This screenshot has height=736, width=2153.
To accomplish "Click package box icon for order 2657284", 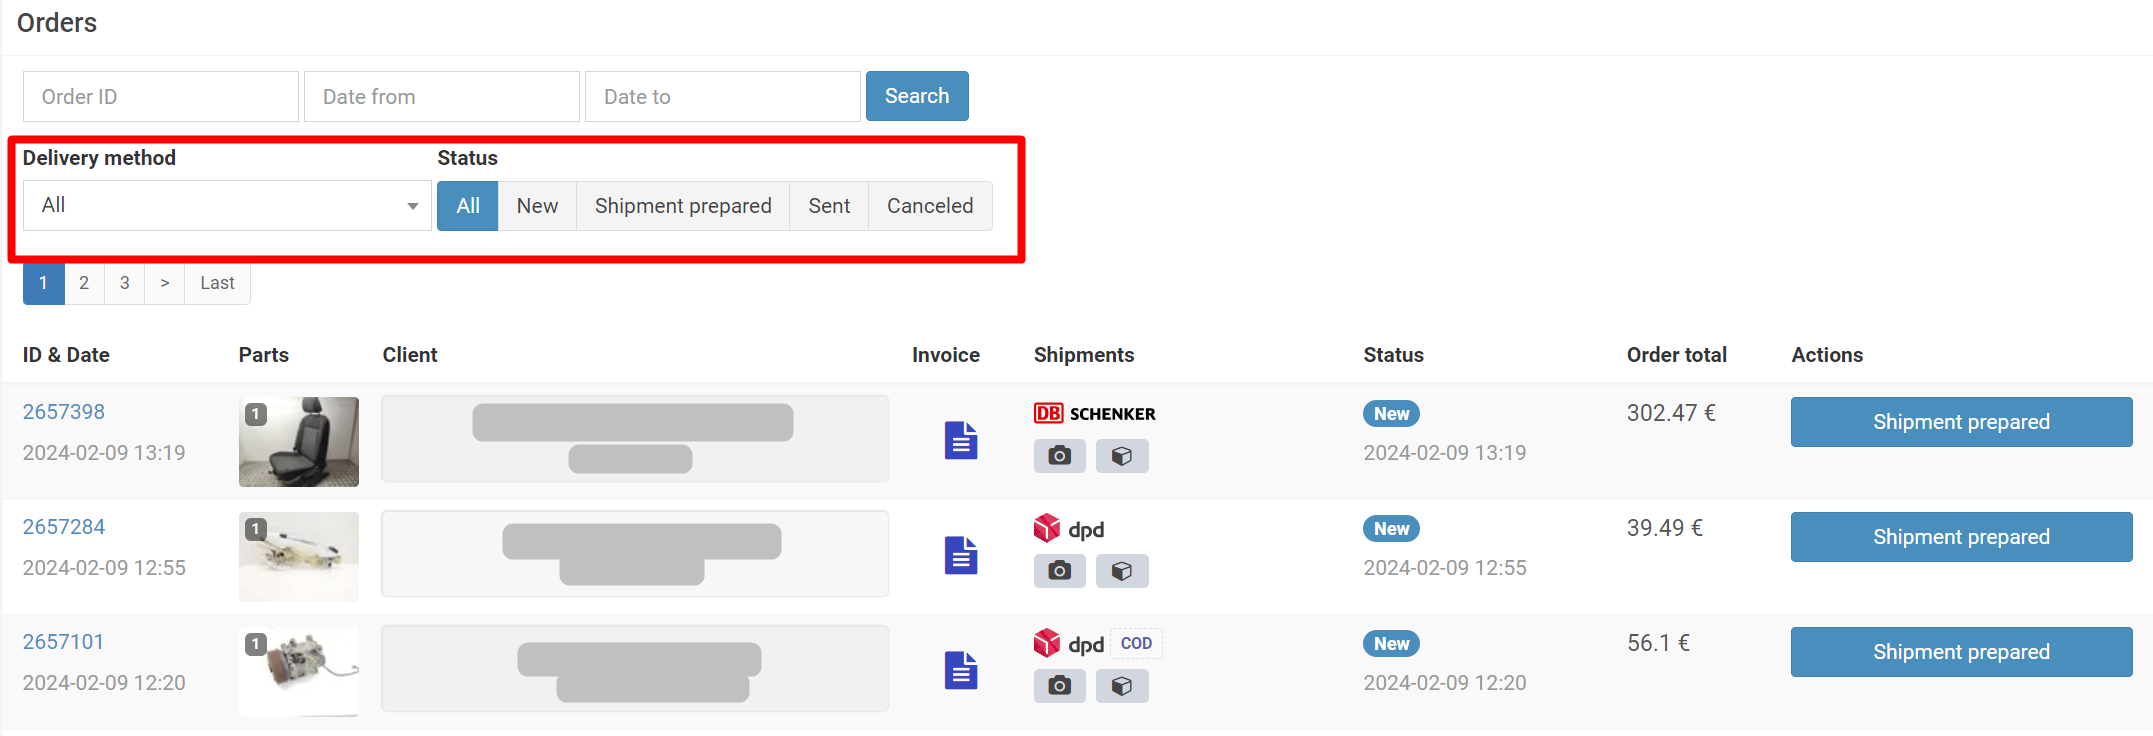I will tap(1122, 571).
